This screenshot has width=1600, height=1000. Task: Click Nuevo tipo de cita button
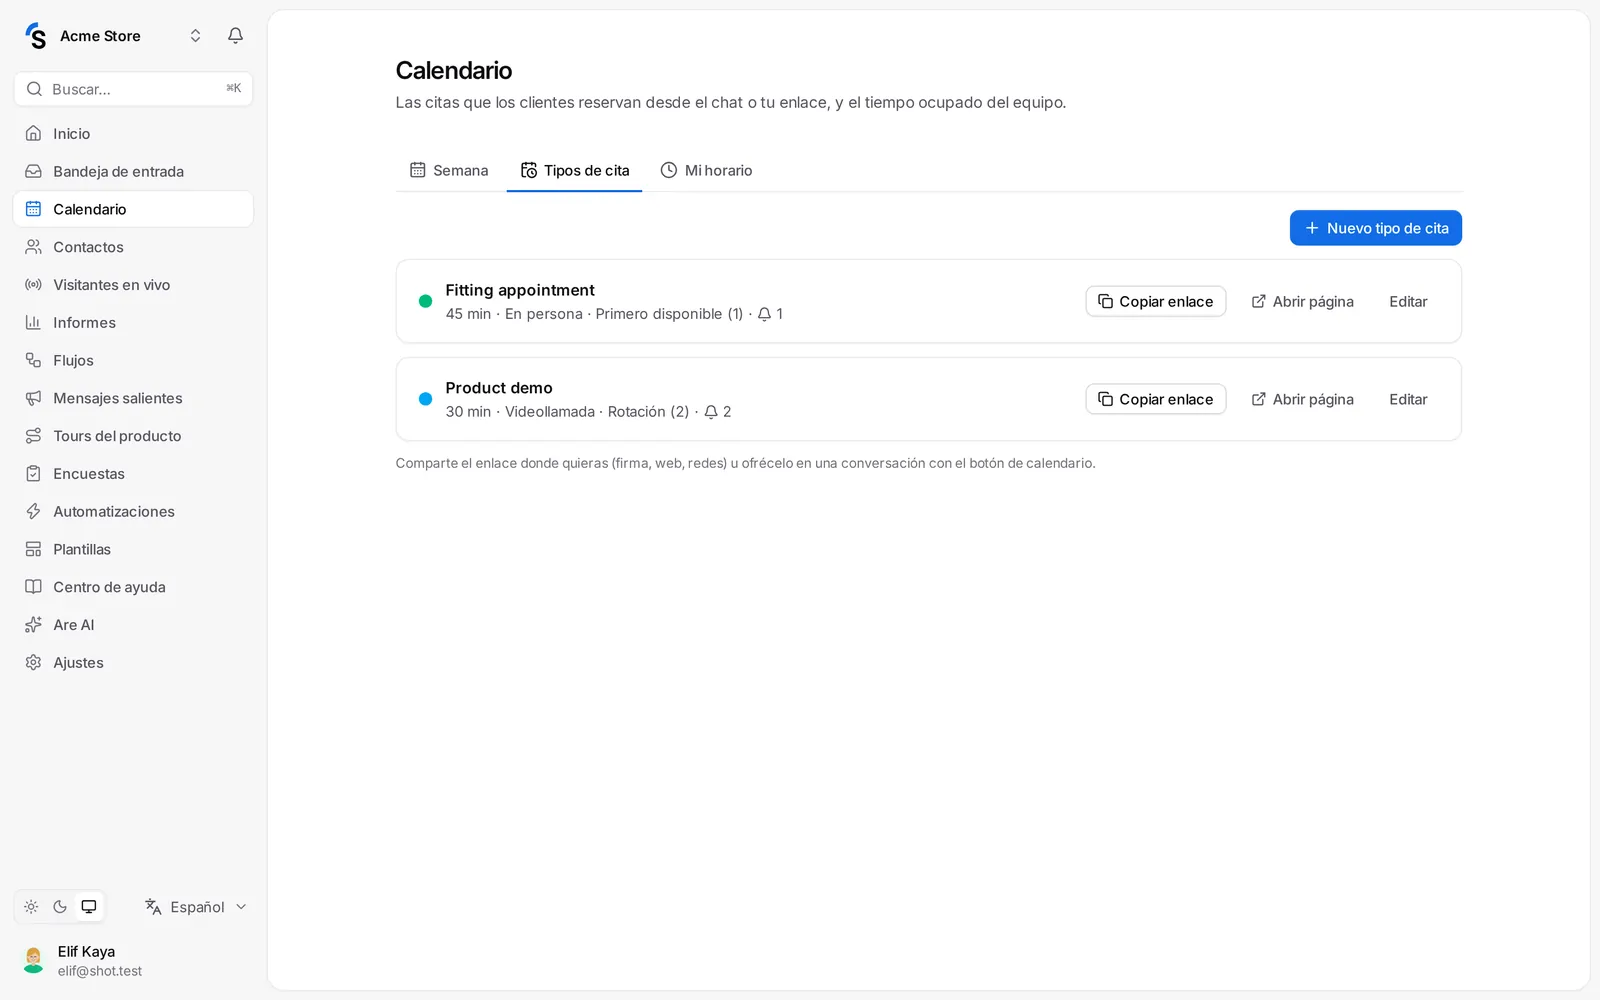click(1376, 228)
